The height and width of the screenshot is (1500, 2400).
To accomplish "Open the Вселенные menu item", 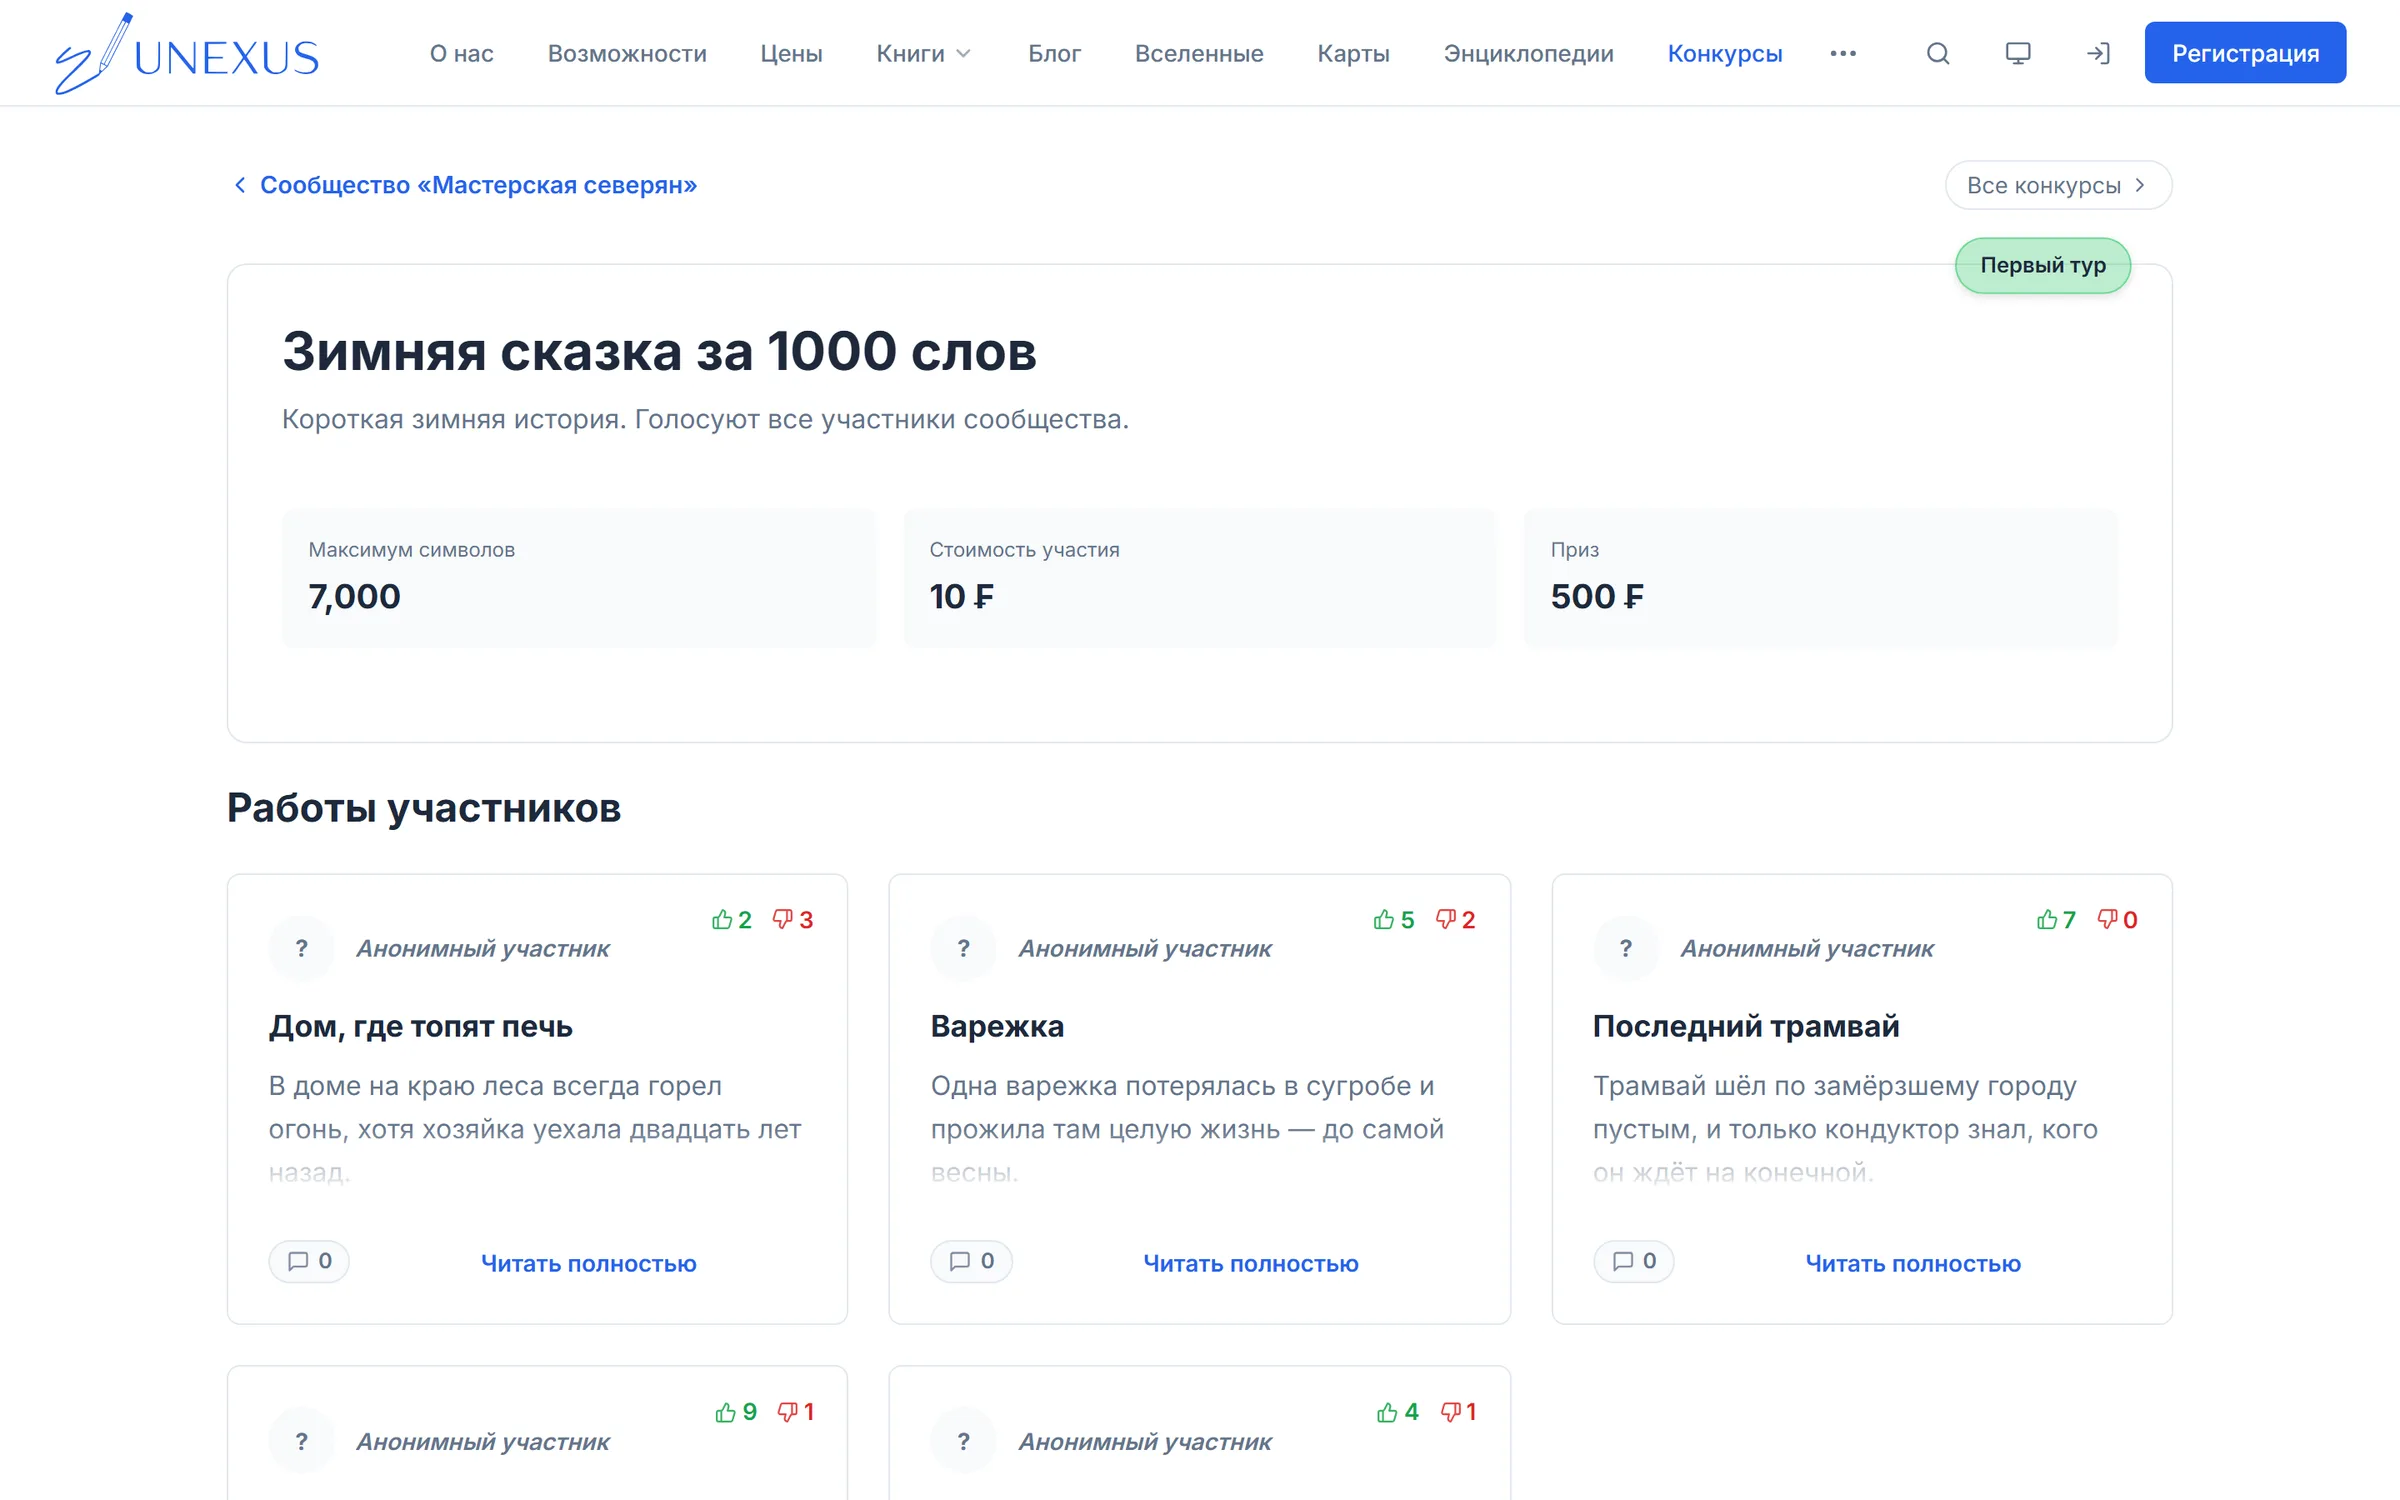I will point(1199,53).
